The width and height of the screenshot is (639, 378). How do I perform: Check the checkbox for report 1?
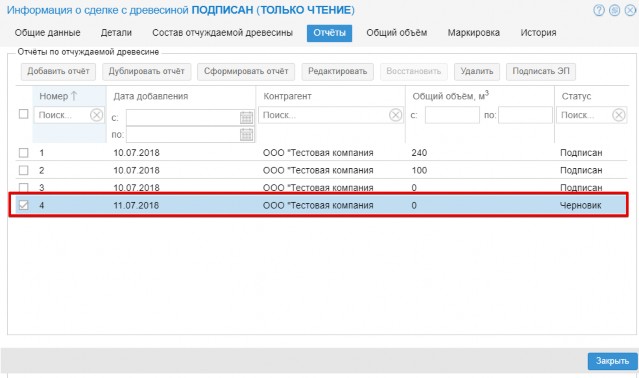point(24,153)
